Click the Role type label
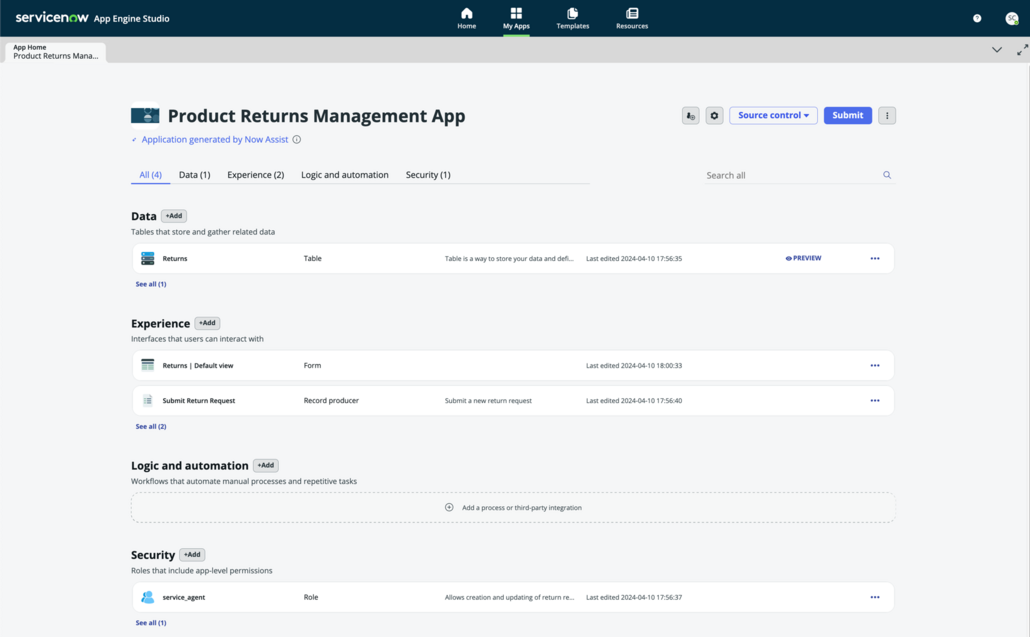Image resolution: width=1030 pixels, height=637 pixels. tap(311, 598)
